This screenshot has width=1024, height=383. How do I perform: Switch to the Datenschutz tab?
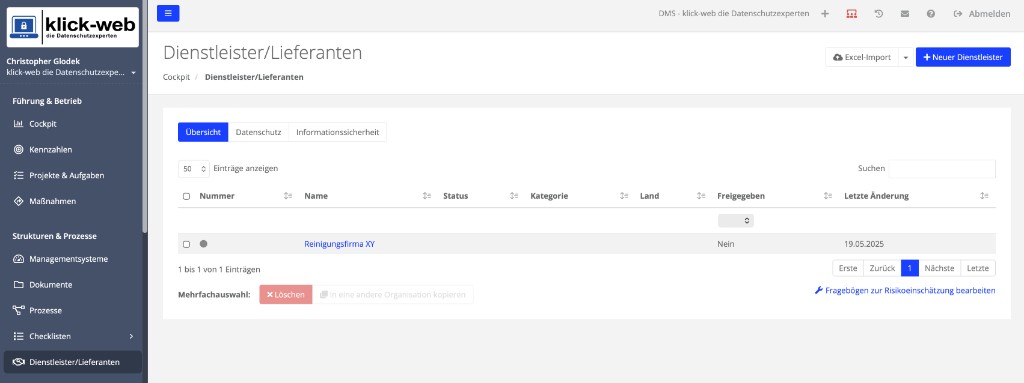coord(258,132)
